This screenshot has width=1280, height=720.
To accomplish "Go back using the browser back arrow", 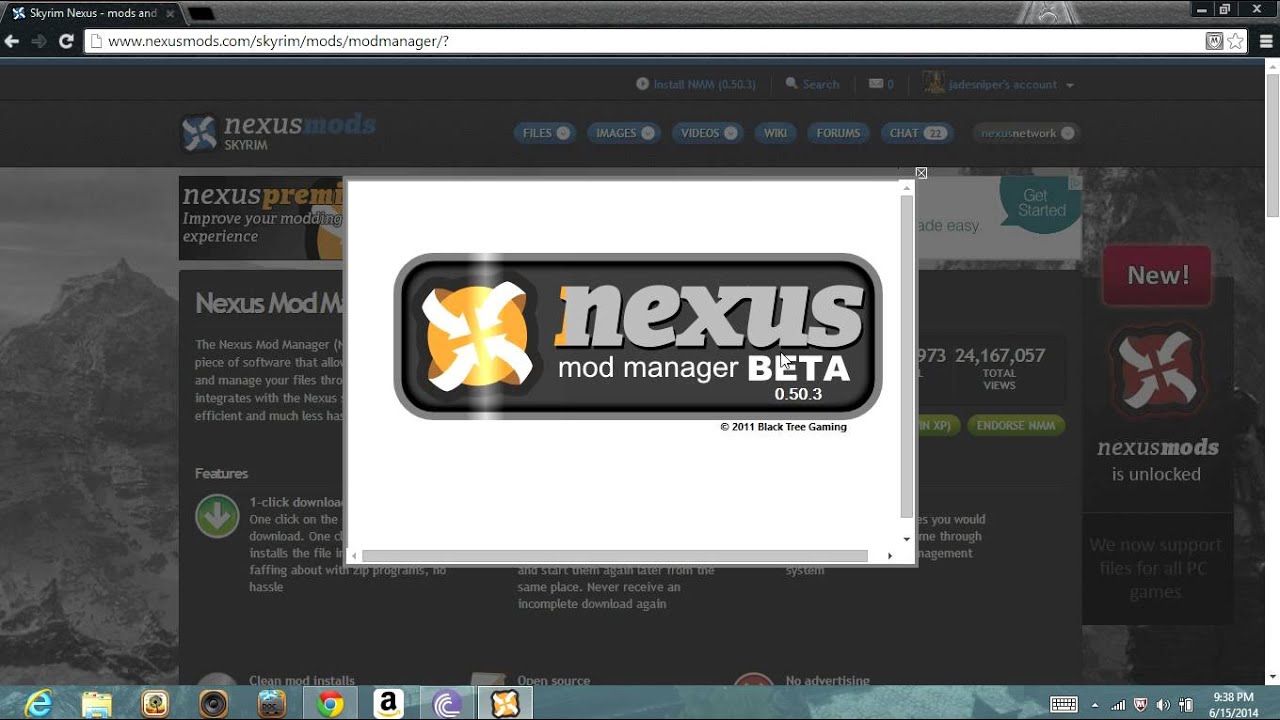I will (x=12, y=41).
